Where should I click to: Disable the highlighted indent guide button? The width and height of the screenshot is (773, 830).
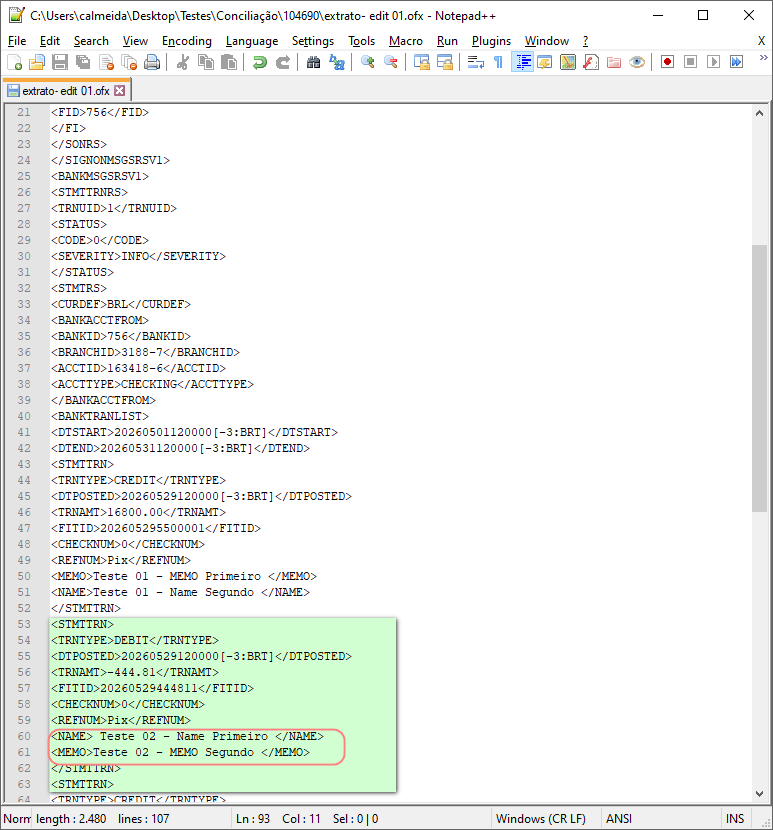(x=522, y=62)
